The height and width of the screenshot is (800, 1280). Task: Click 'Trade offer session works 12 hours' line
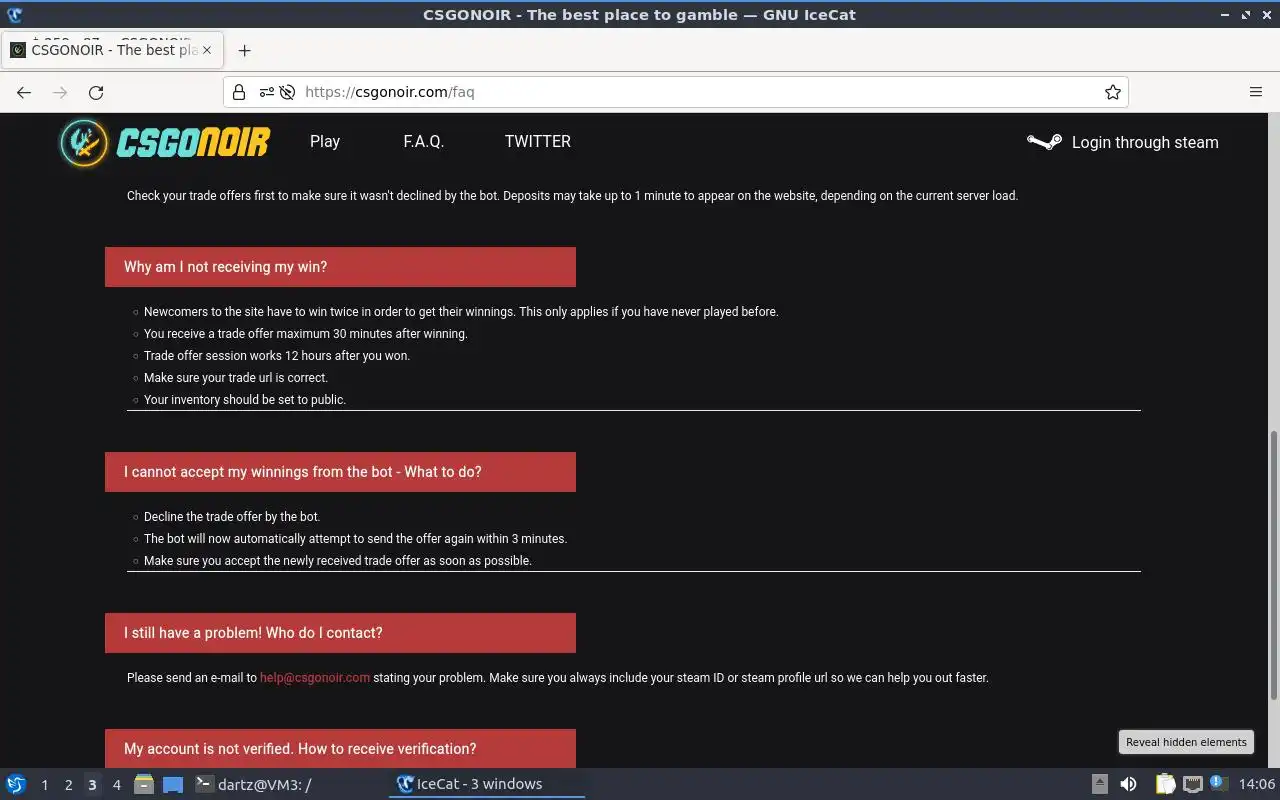click(x=277, y=356)
